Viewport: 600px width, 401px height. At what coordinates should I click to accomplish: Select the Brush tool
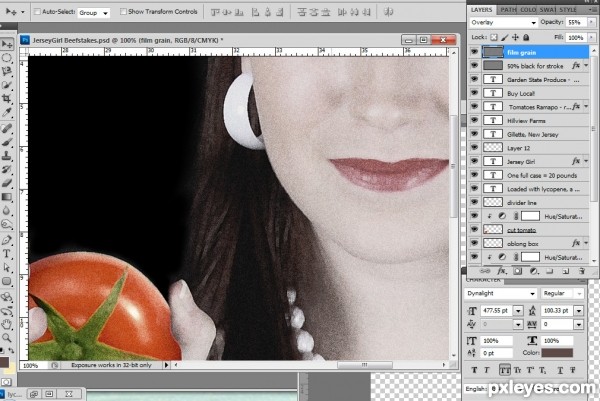[7, 142]
